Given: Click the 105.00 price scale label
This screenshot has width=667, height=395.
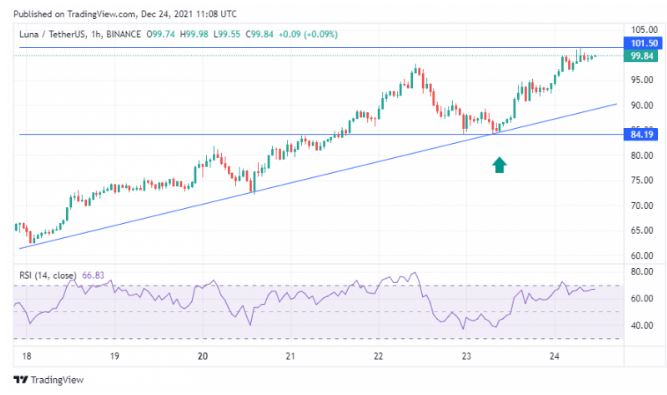Looking at the screenshot, I should point(644,30).
